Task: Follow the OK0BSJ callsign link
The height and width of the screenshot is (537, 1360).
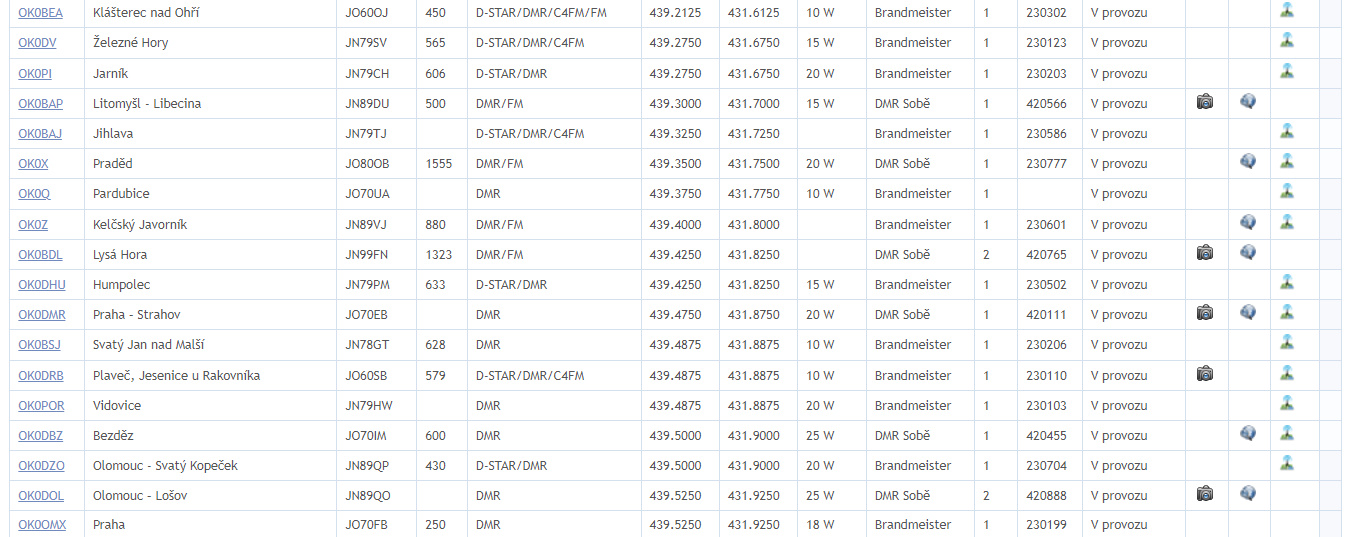Action: point(39,345)
